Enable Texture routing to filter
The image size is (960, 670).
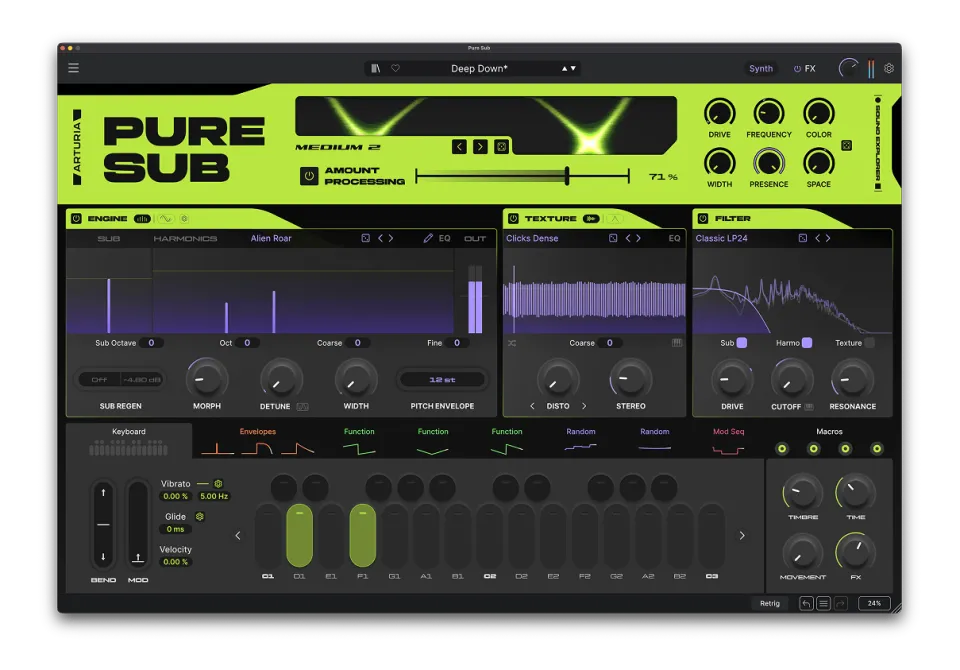point(869,343)
